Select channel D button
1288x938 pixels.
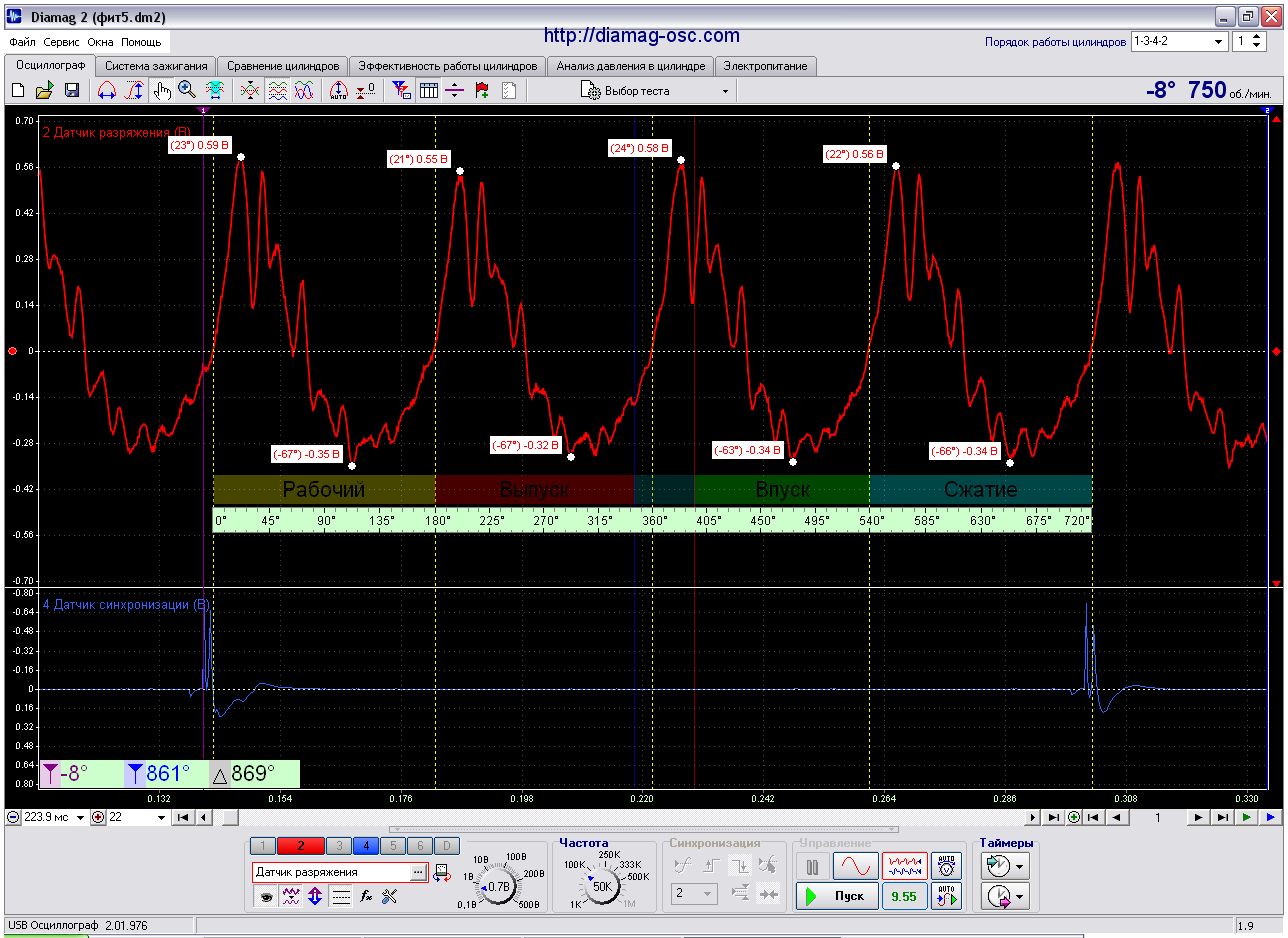(x=447, y=846)
